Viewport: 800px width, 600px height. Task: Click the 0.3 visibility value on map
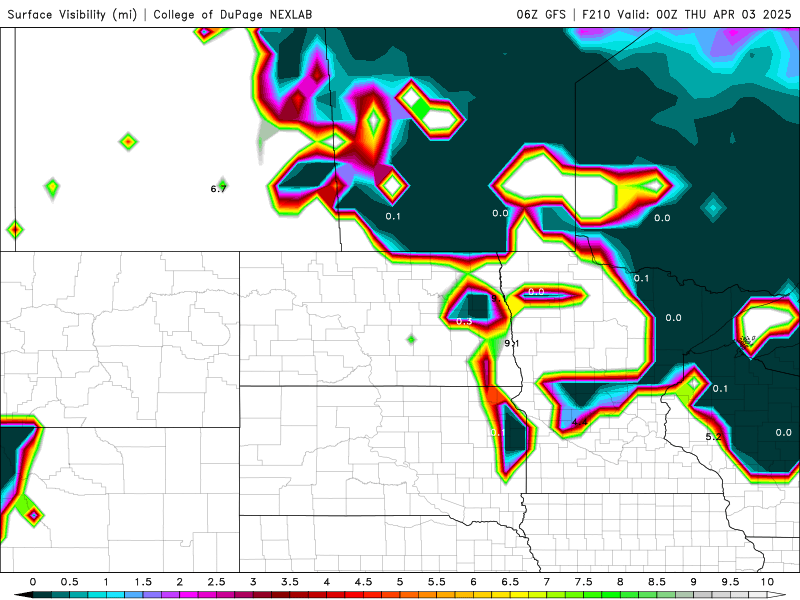tap(464, 321)
